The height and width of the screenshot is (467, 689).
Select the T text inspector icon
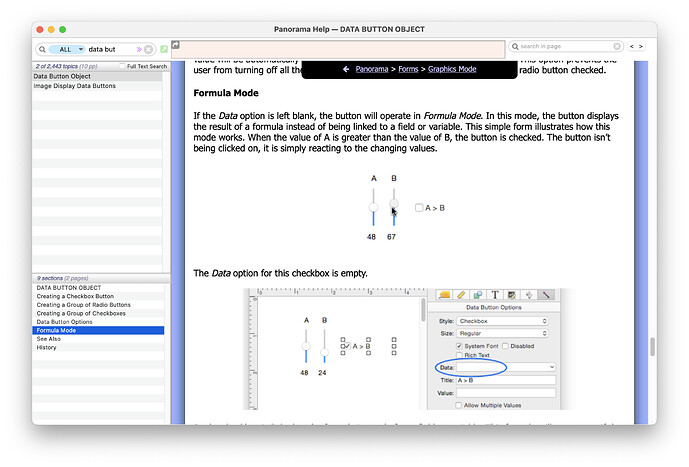(x=495, y=295)
